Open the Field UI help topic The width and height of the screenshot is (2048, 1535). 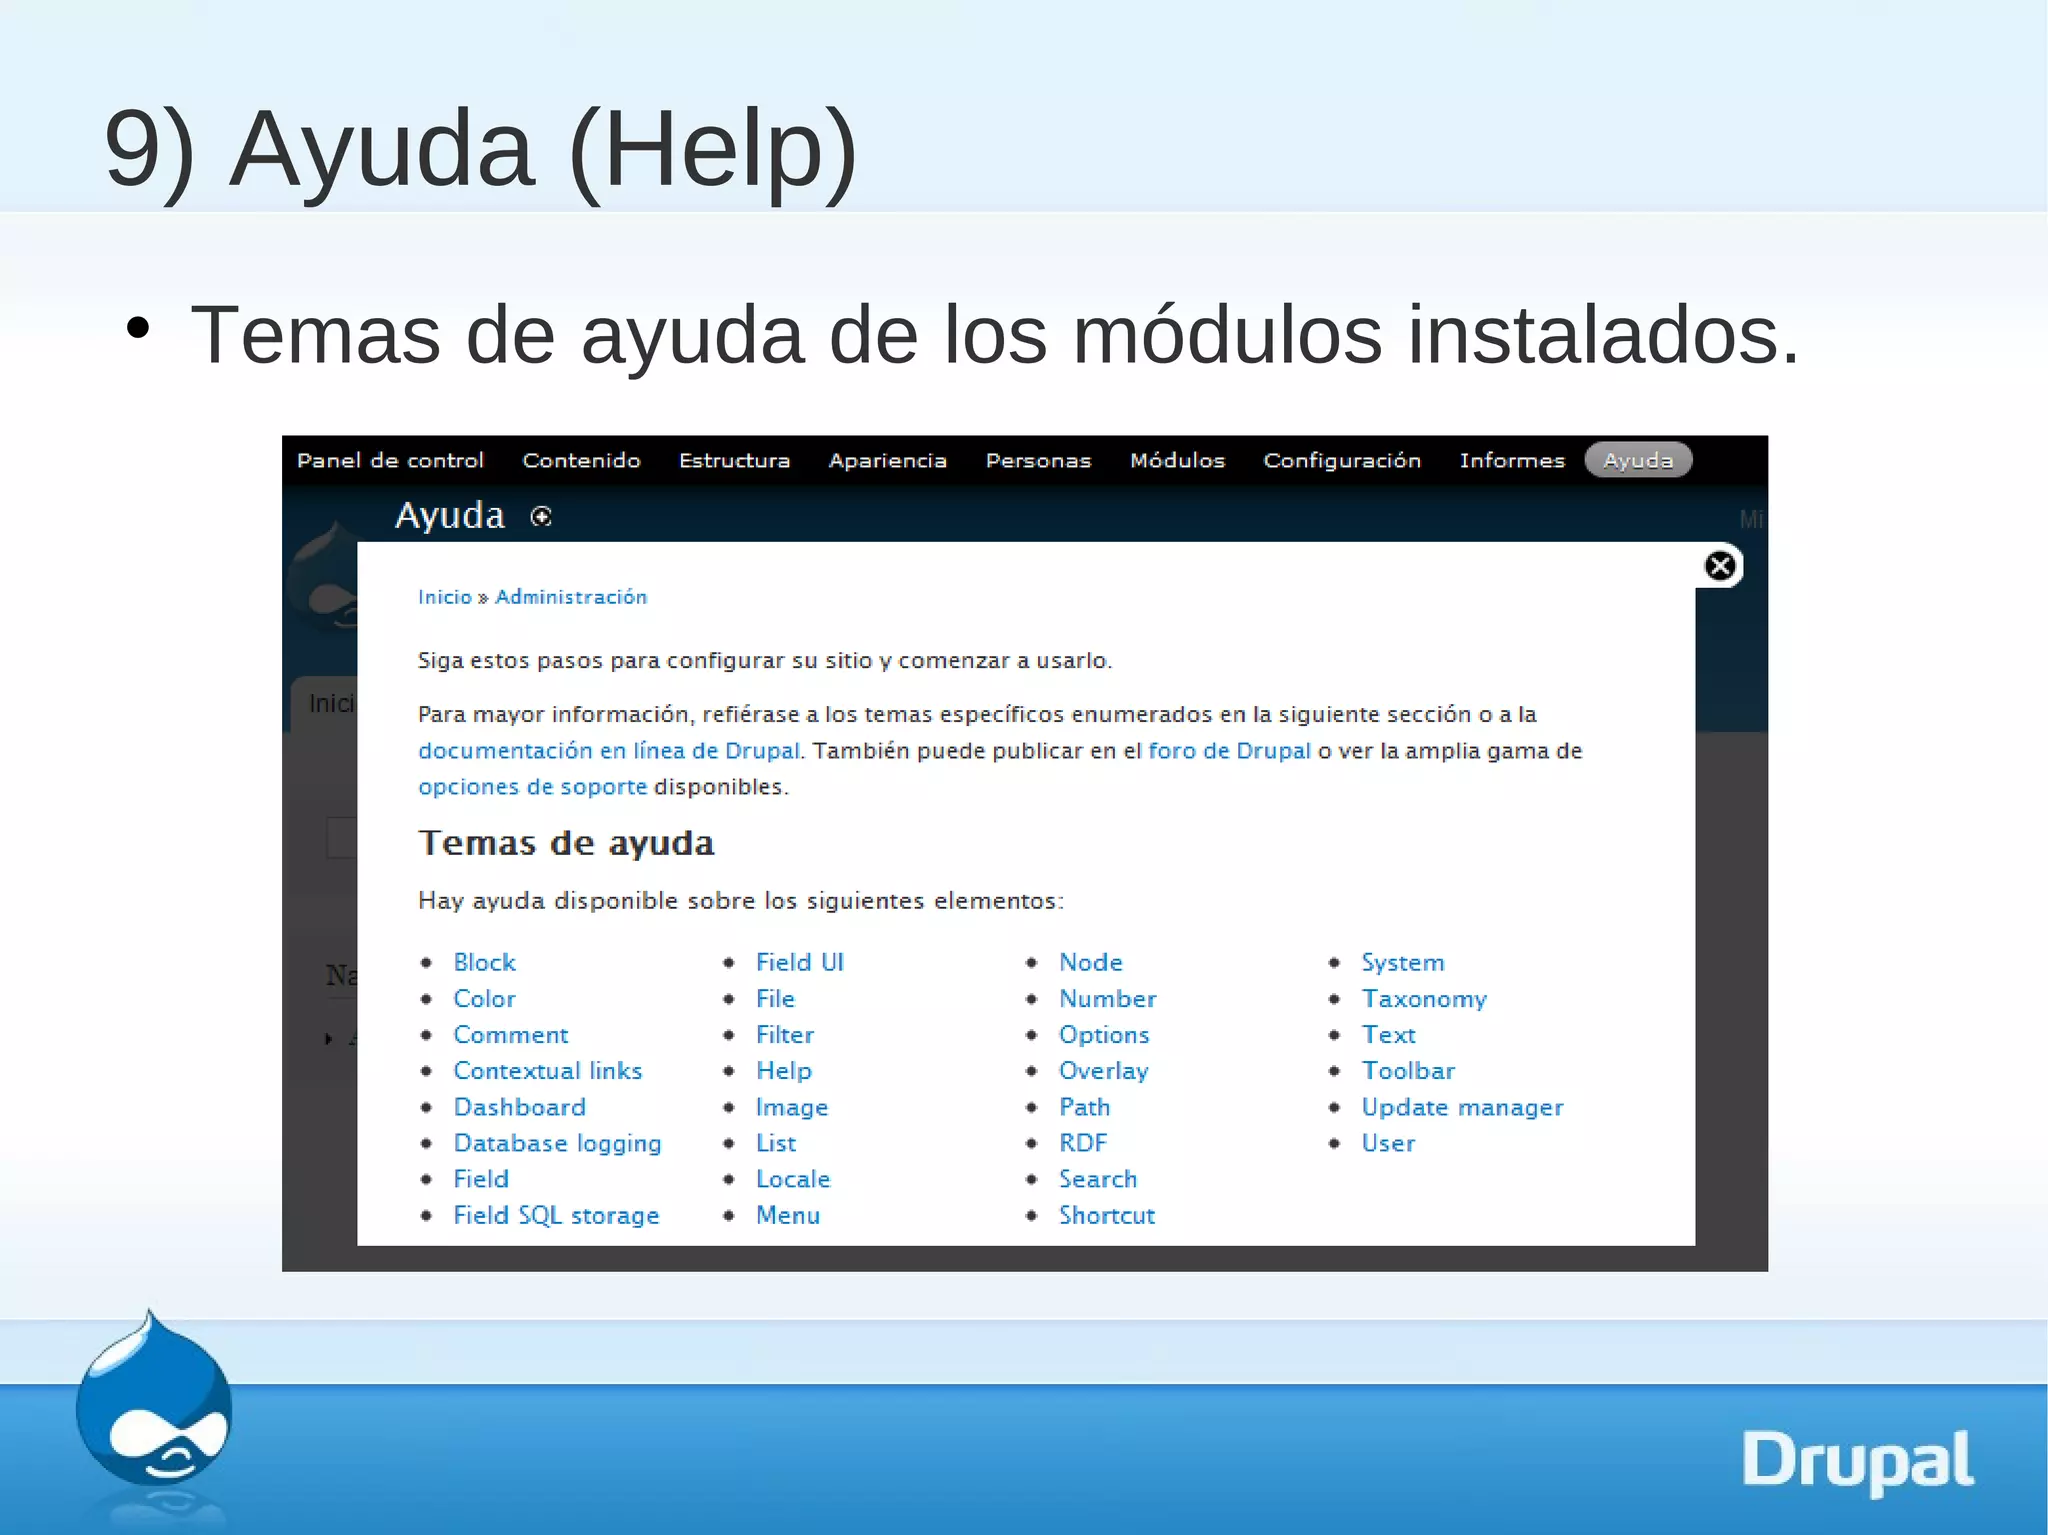(x=799, y=962)
